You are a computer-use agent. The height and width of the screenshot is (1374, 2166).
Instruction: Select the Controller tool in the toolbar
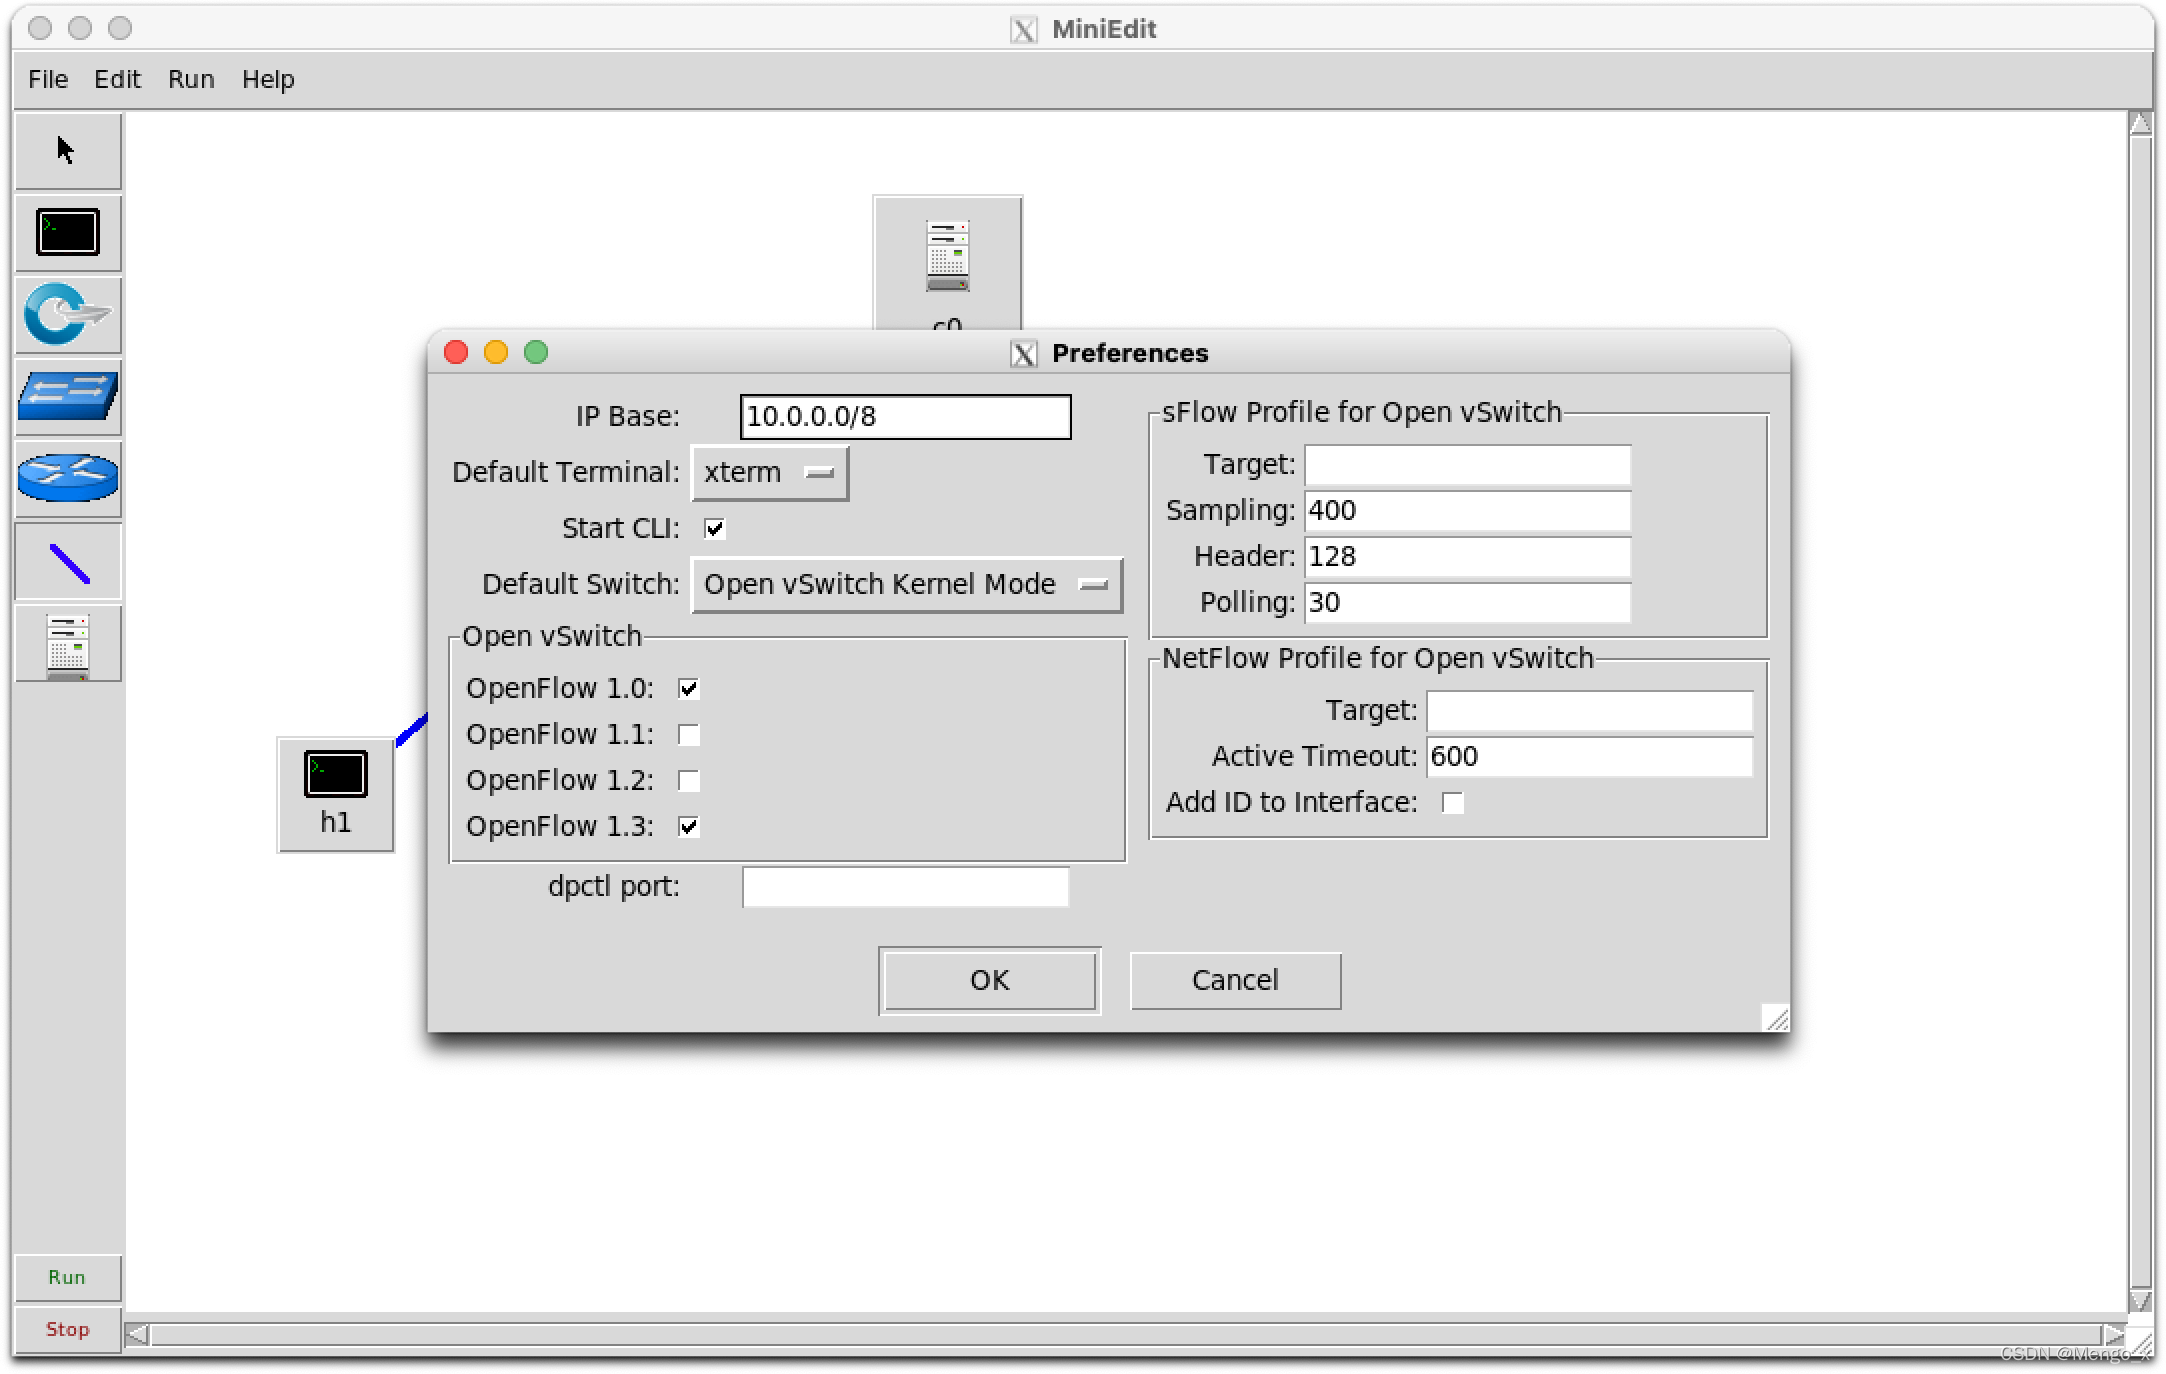click(67, 645)
